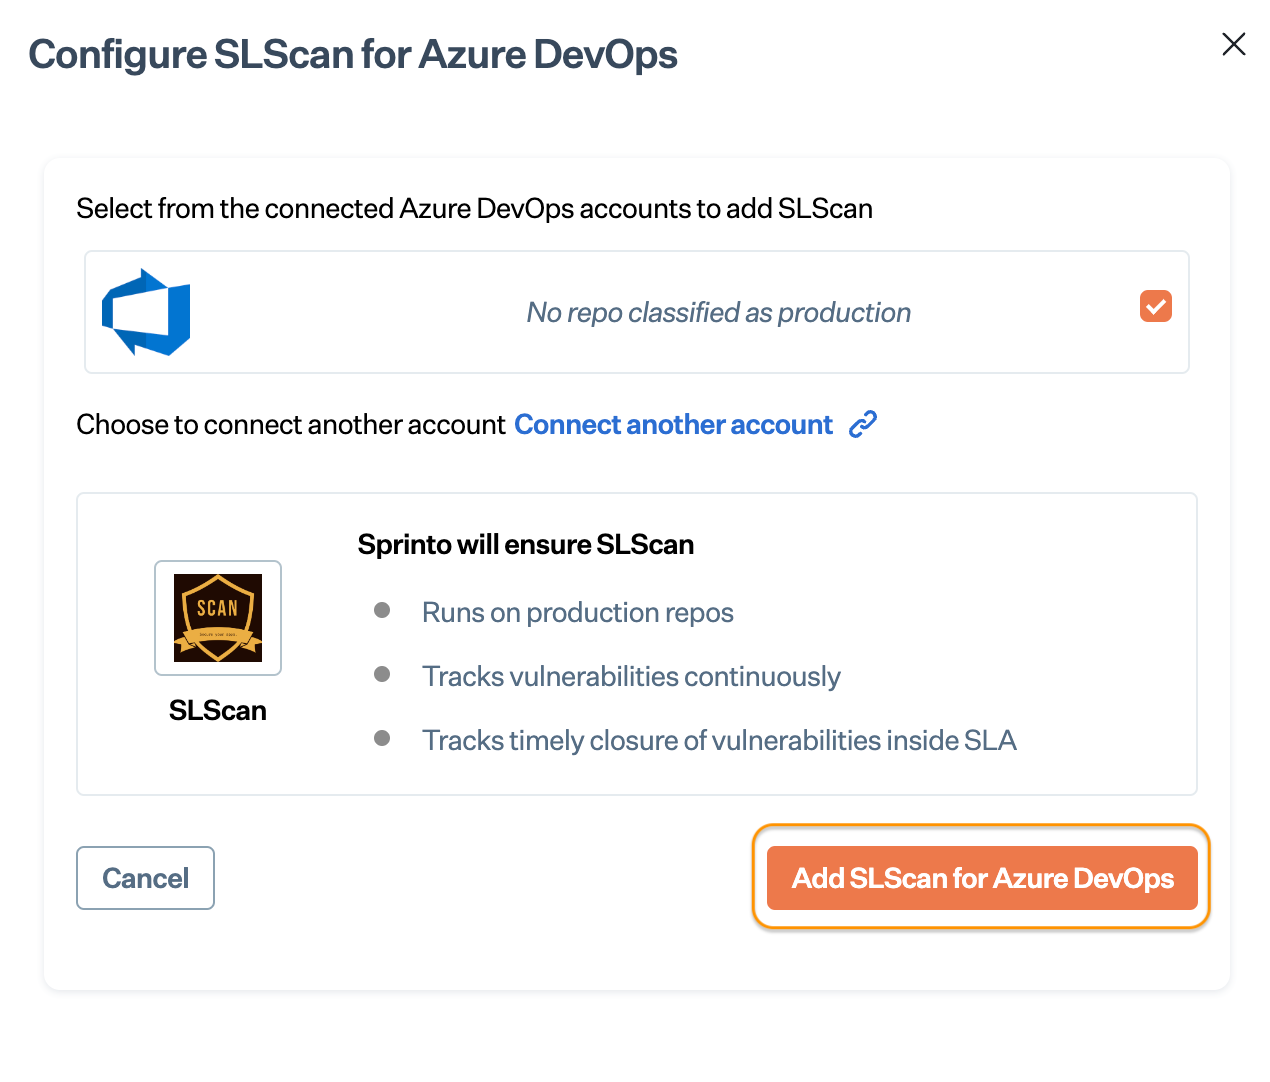Add SLScan for Azure DevOps
Screen dimensions: 1270x1082
point(982,878)
